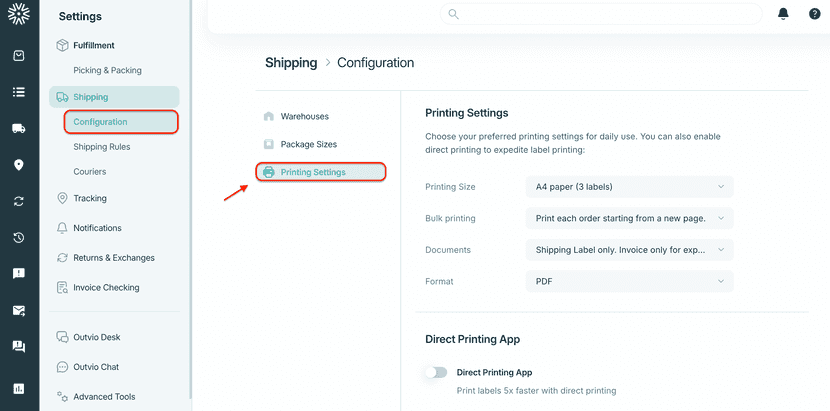
Task: Expand the Documents dropdown
Action: pyautogui.click(x=629, y=250)
